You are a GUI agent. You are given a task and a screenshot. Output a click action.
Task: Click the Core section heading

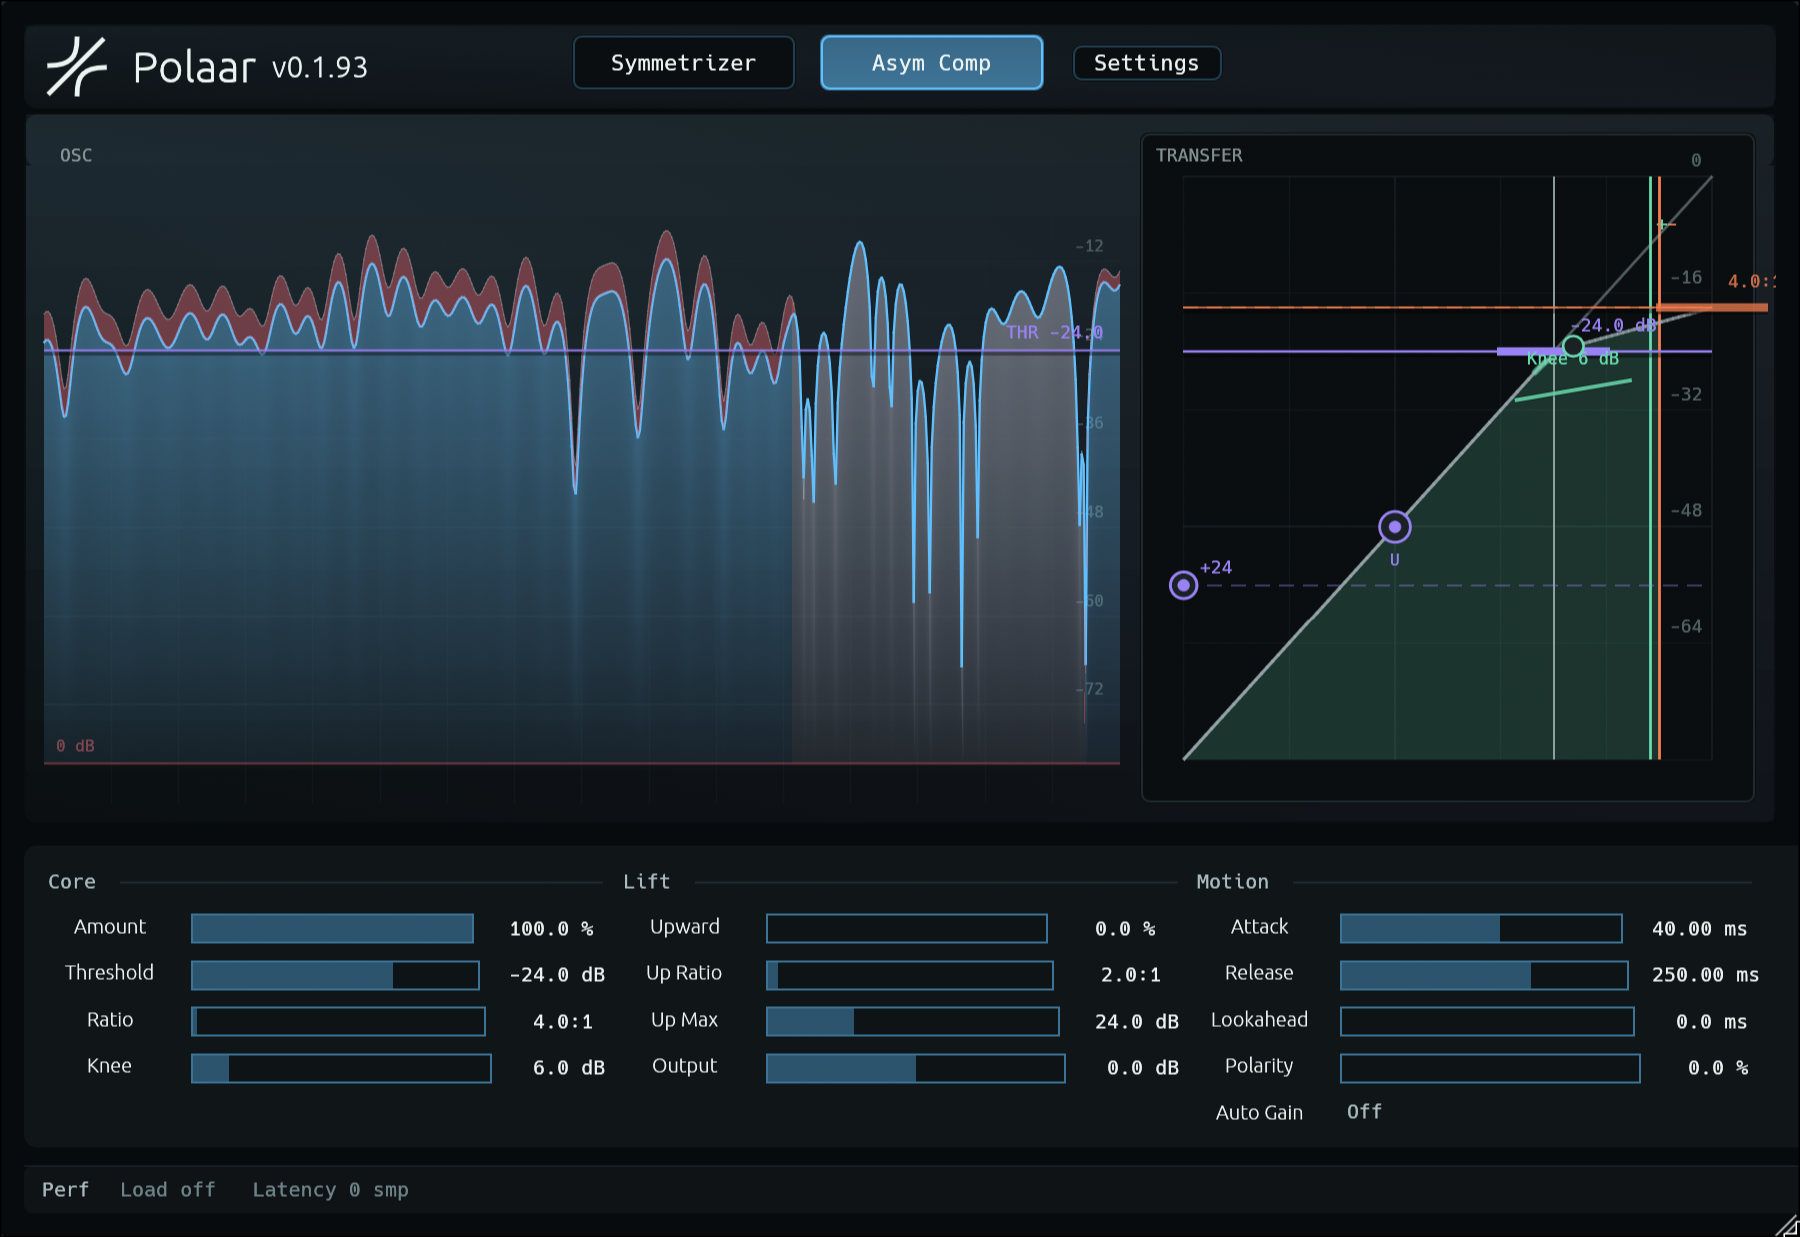coord(72,882)
